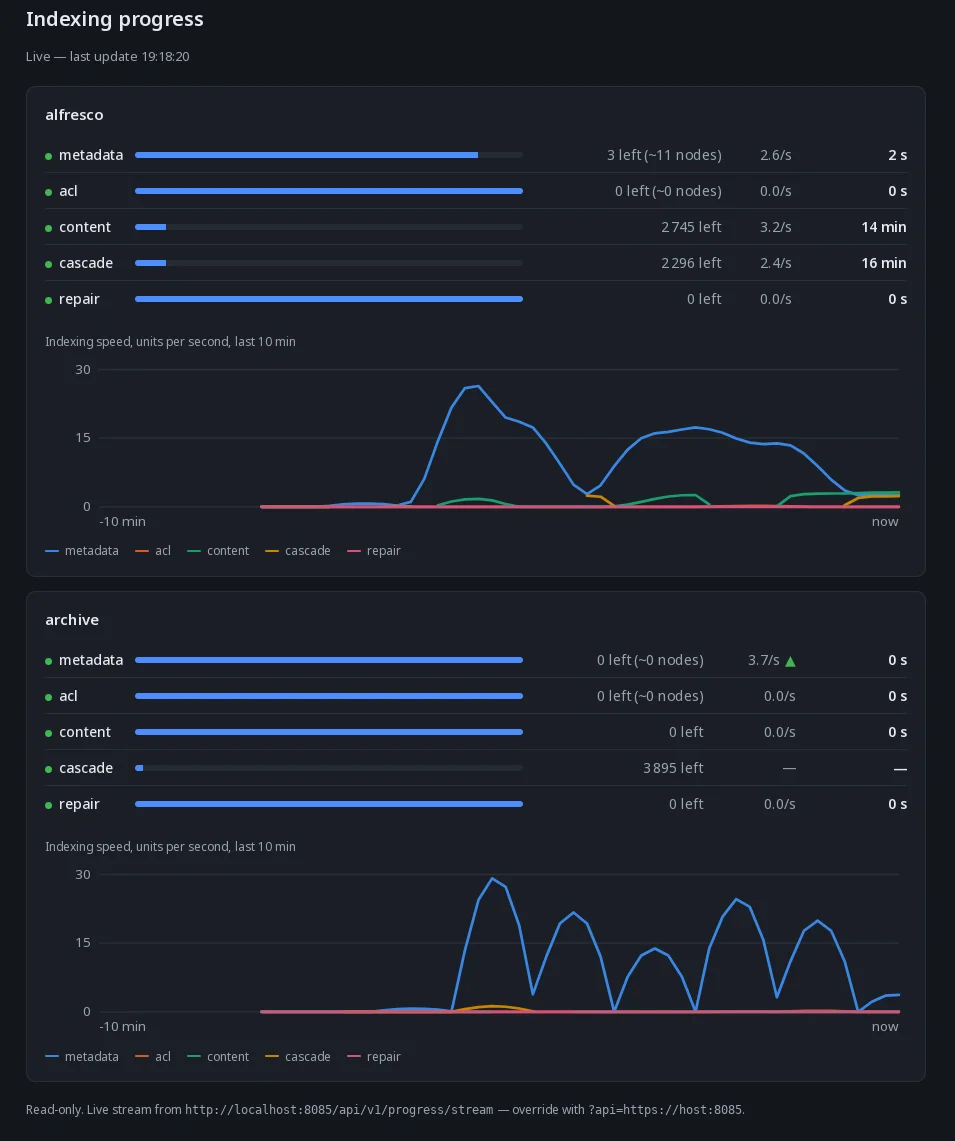
Task: Click the '15' y-axis label on the alfresco chart
Action: pyautogui.click(x=83, y=438)
